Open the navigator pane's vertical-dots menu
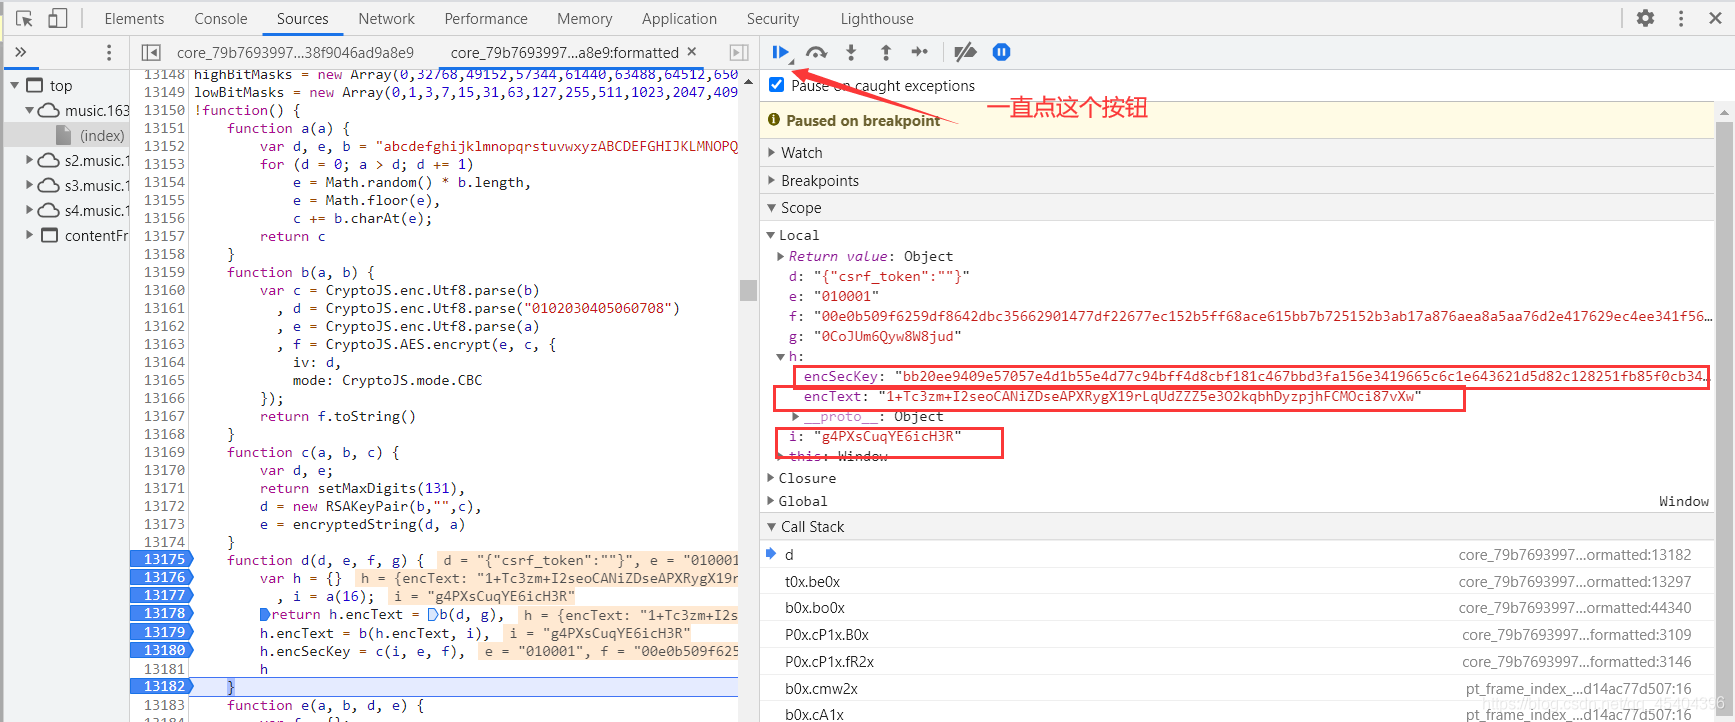This screenshot has height=722, width=1735. 109,52
